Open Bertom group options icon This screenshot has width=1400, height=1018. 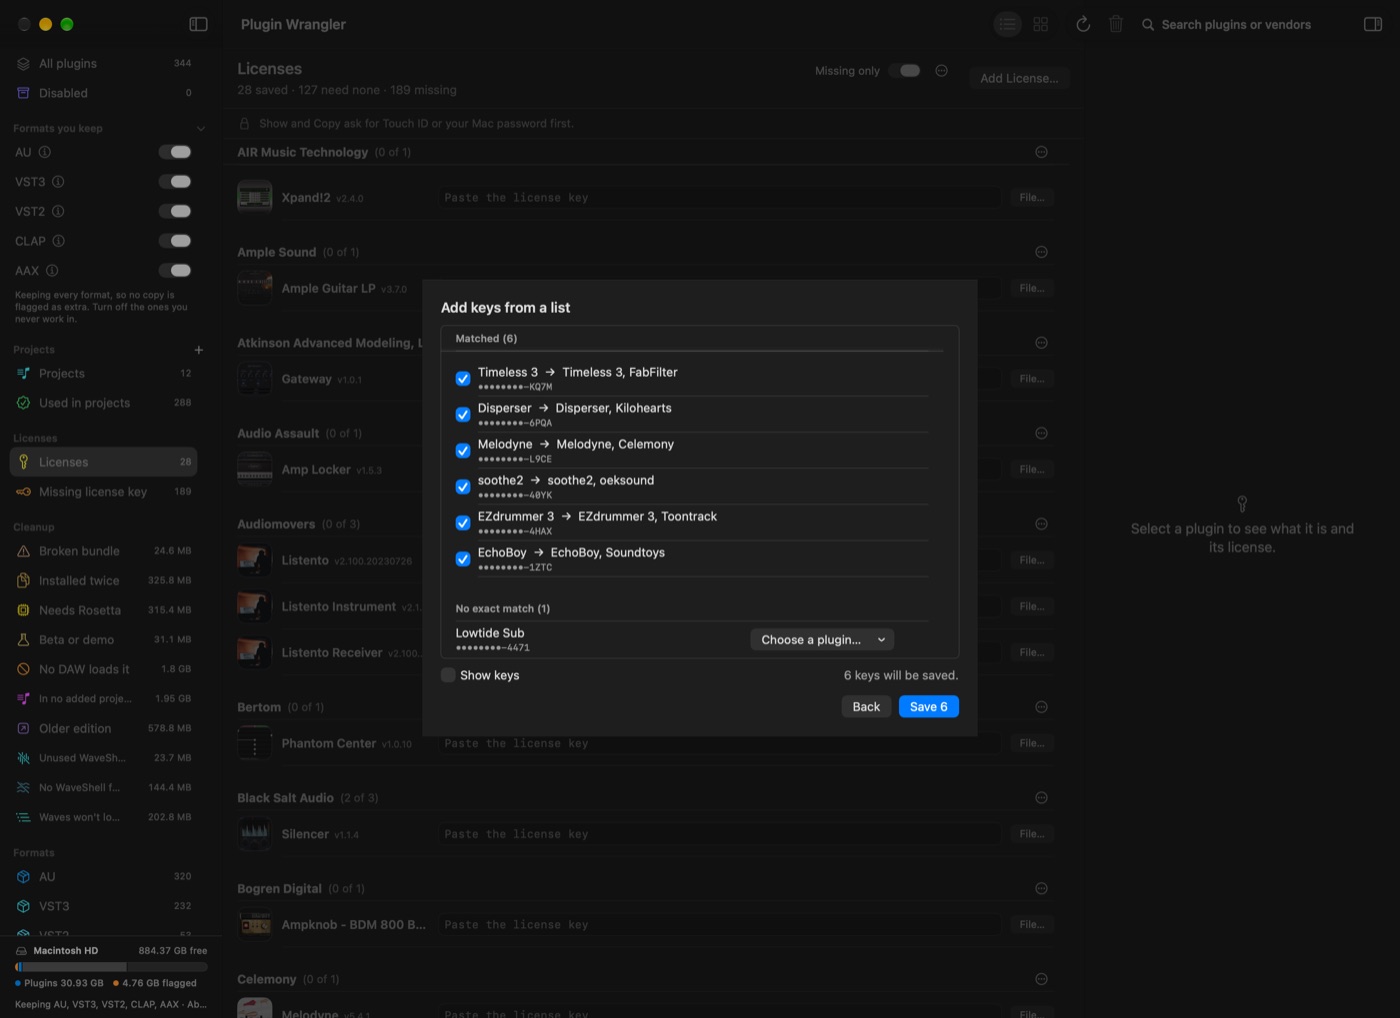(1041, 707)
